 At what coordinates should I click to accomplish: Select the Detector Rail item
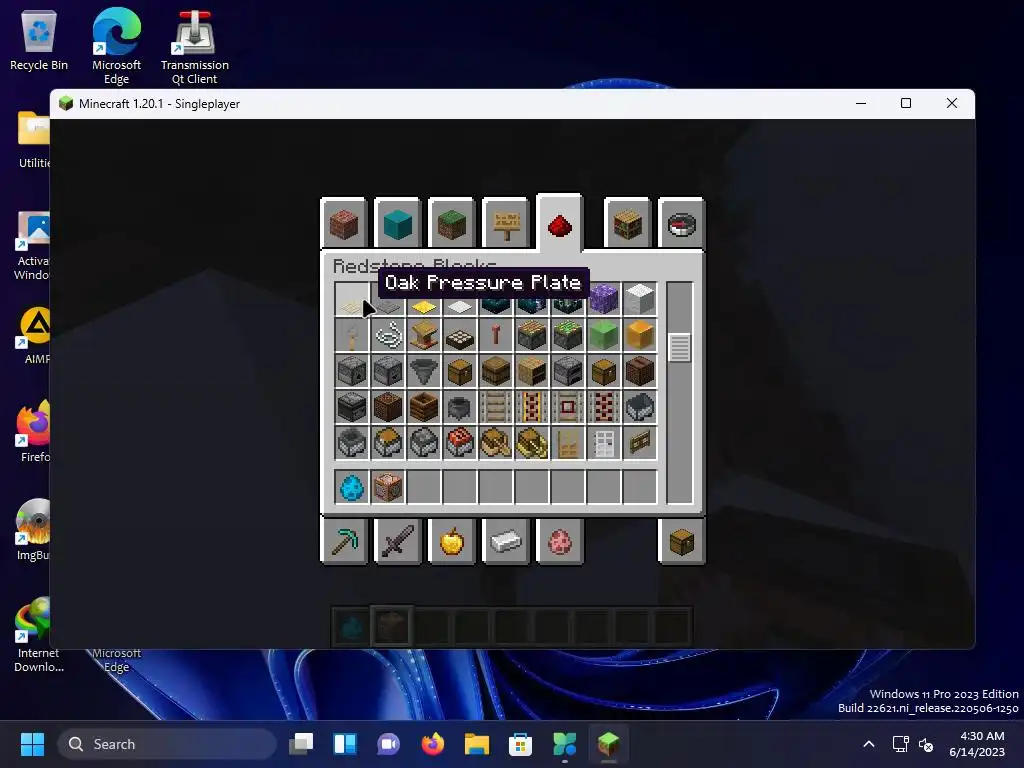(x=568, y=408)
